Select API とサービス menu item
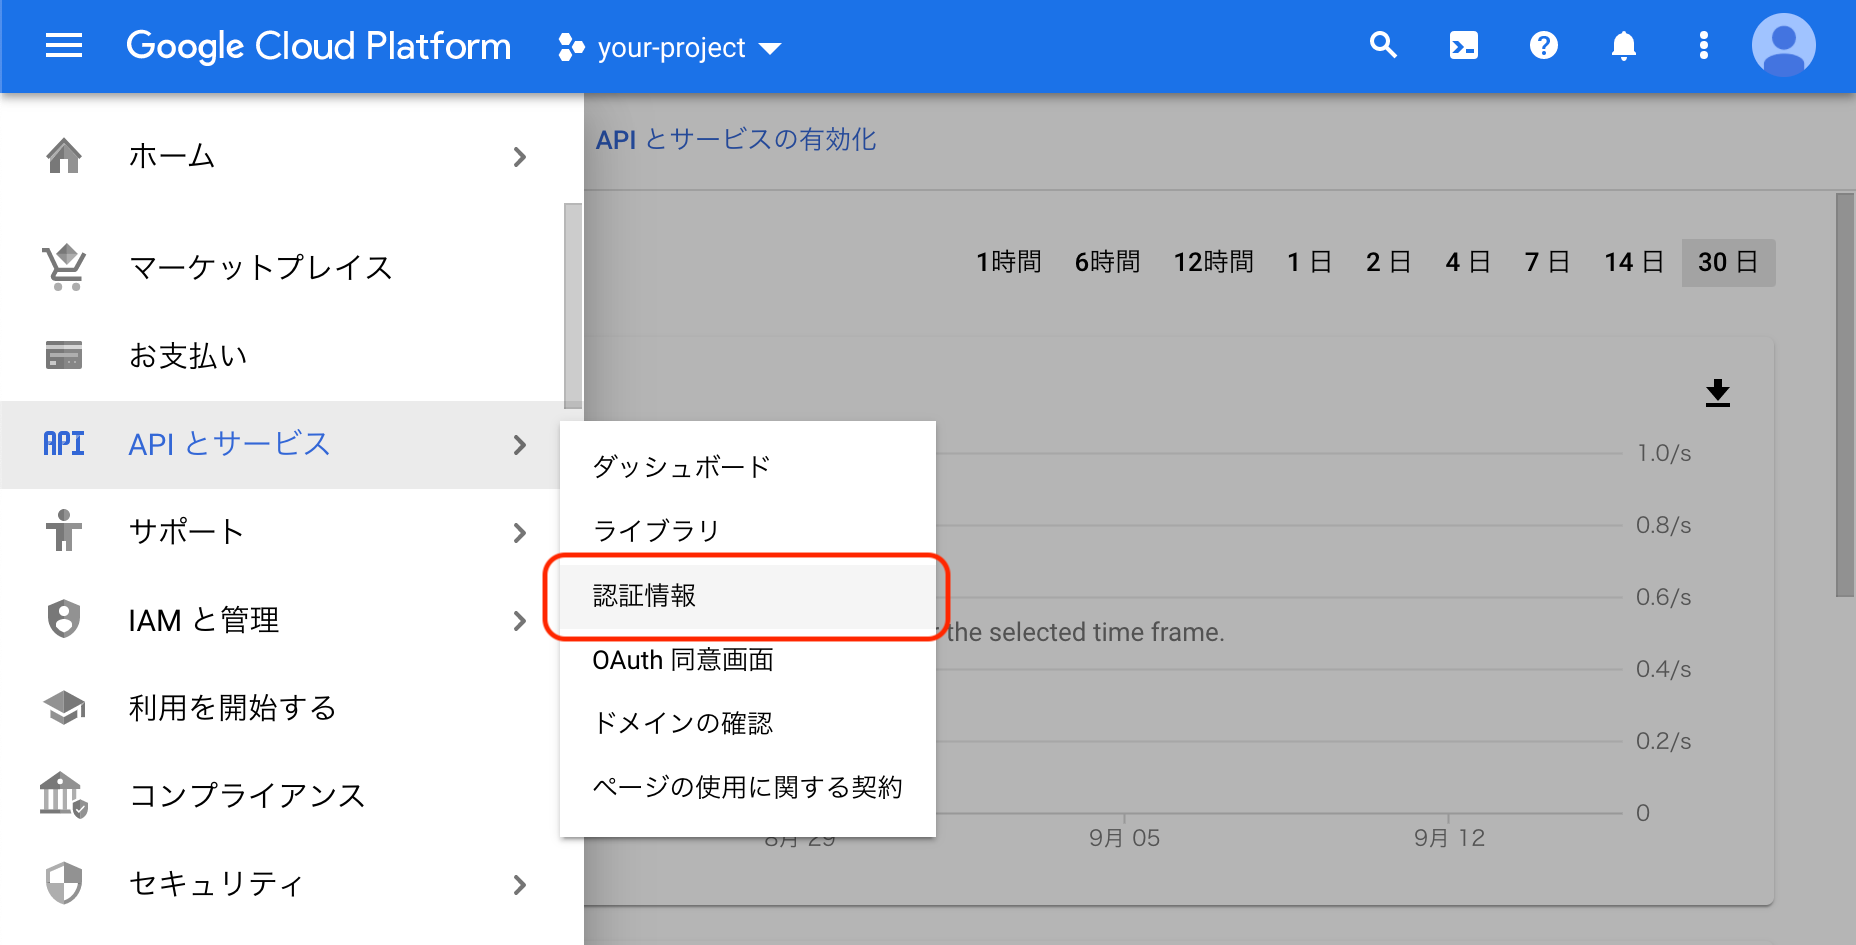Viewport: 1856px width, 945px height. pyautogui.click(x=229, y=444)
